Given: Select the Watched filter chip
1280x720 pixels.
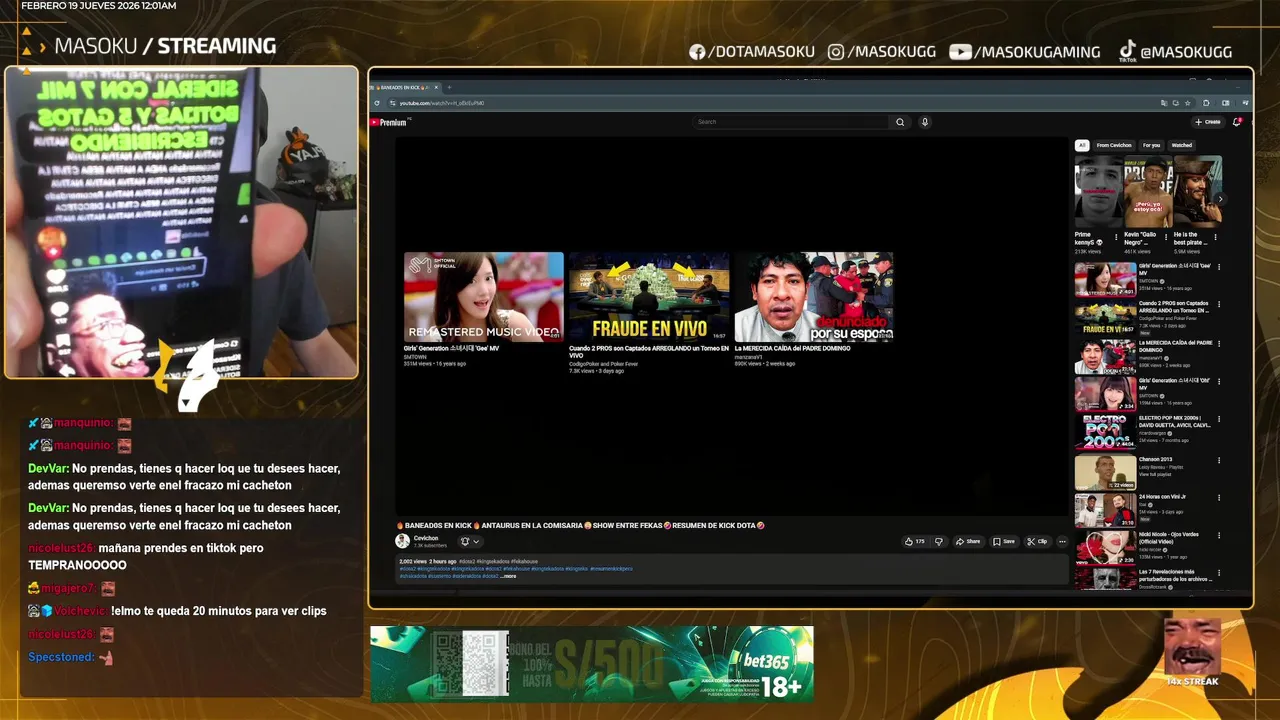Looking at the screenshot, I should click(x=1181, y=145).
